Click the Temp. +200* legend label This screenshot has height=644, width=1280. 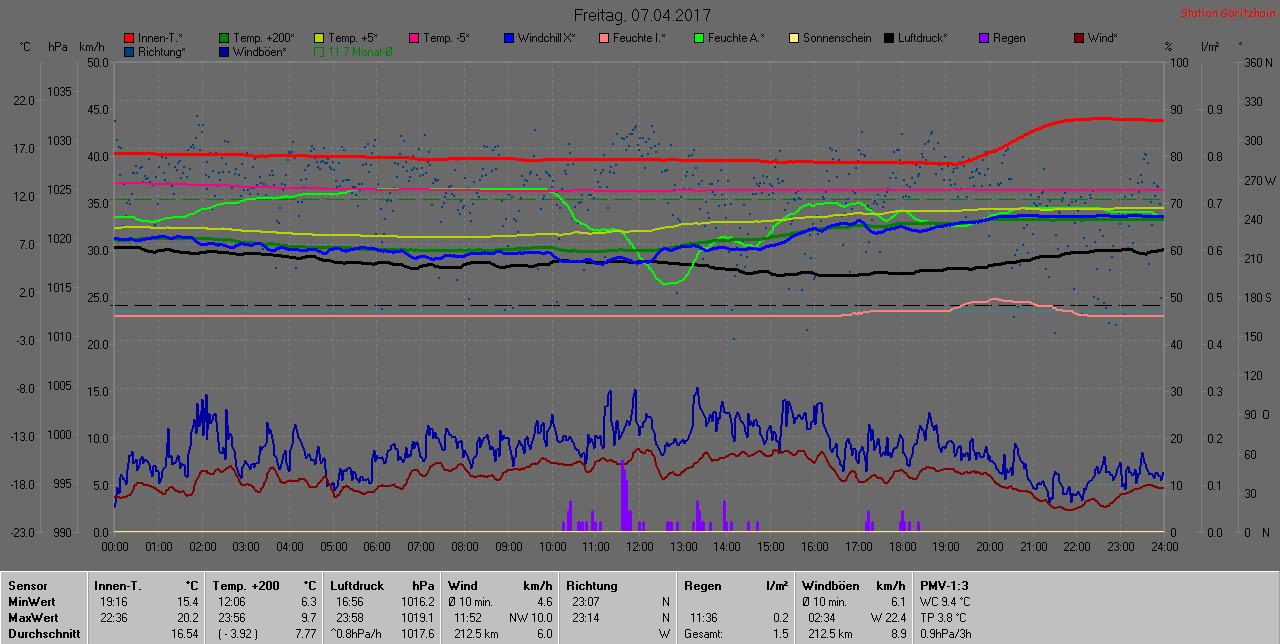[x=263, y=38]
